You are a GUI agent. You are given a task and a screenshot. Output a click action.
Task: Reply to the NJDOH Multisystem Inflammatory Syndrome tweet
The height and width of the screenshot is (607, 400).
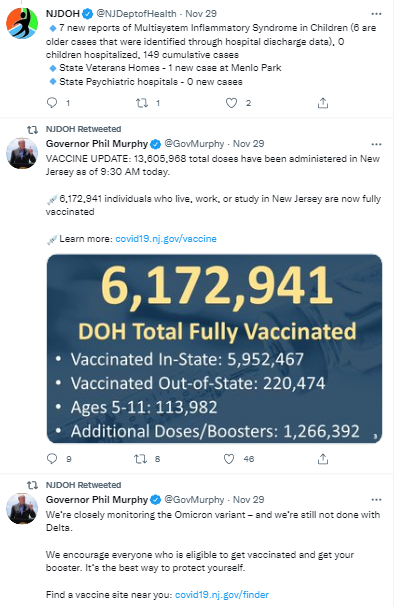coord(52,103)
